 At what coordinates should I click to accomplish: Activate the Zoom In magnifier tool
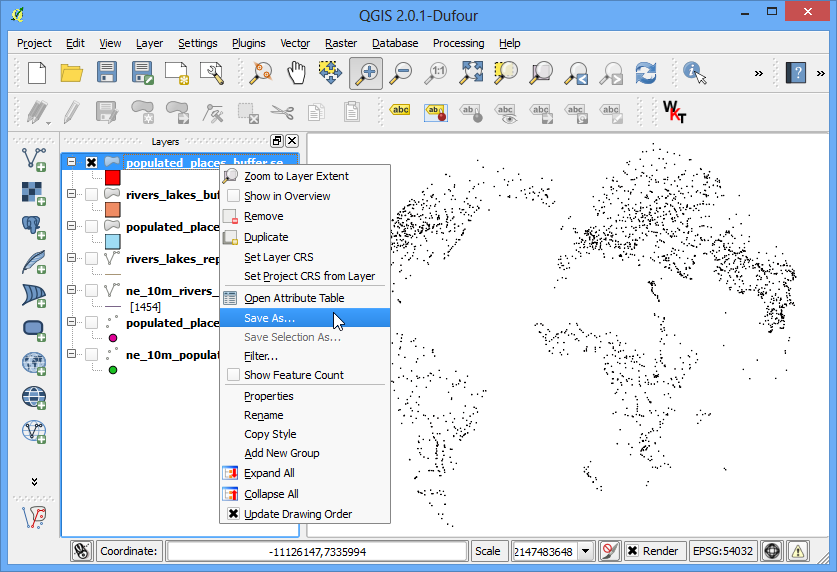[x=366, y=73]
